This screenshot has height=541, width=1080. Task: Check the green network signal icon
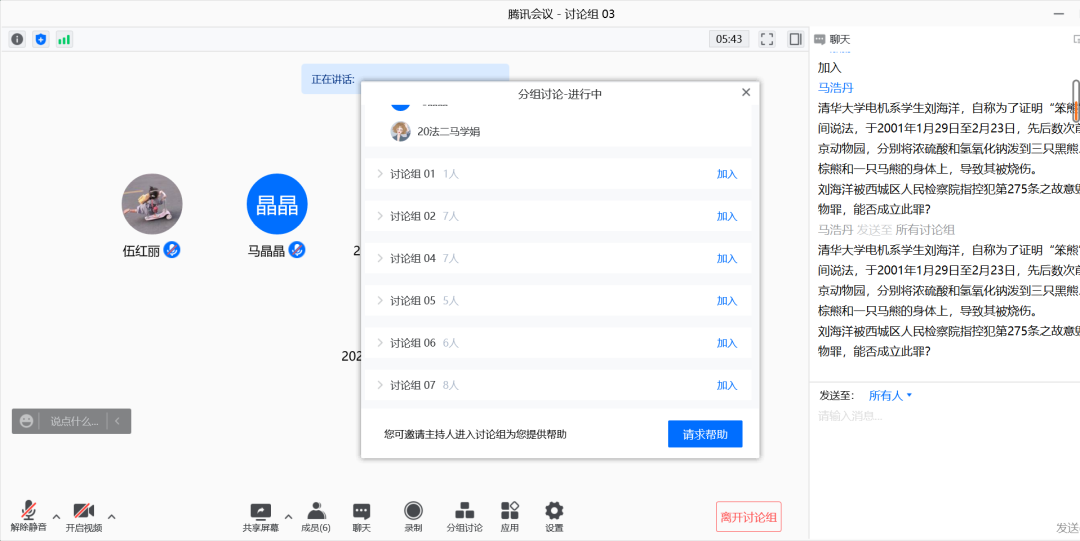point(64,39)
